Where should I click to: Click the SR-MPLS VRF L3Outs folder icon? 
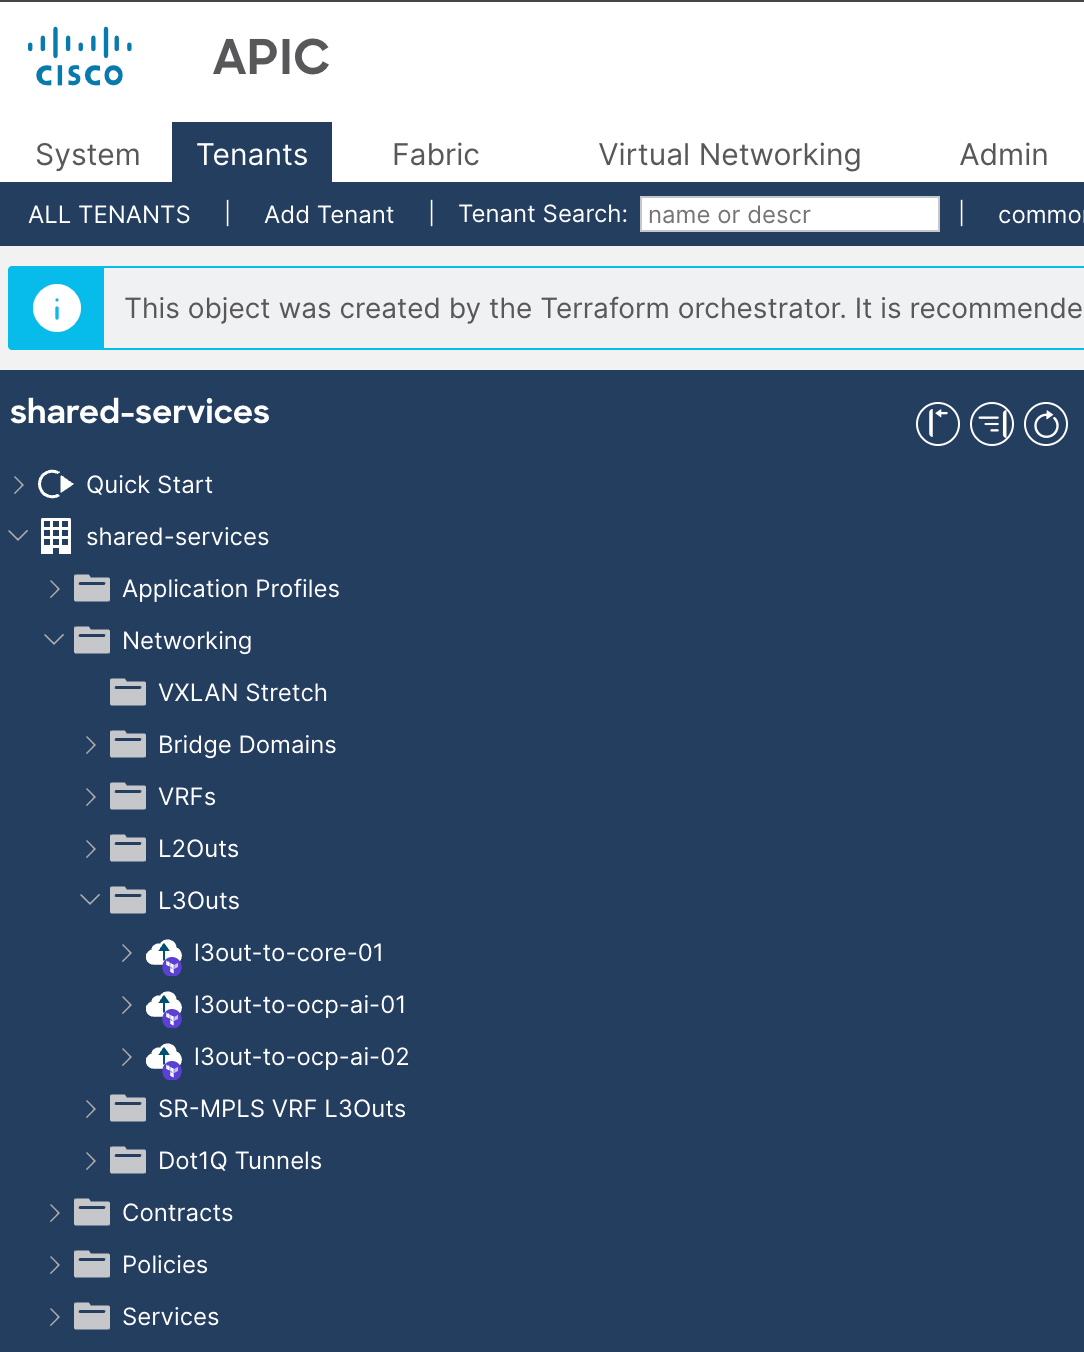tap(128, 1109)
